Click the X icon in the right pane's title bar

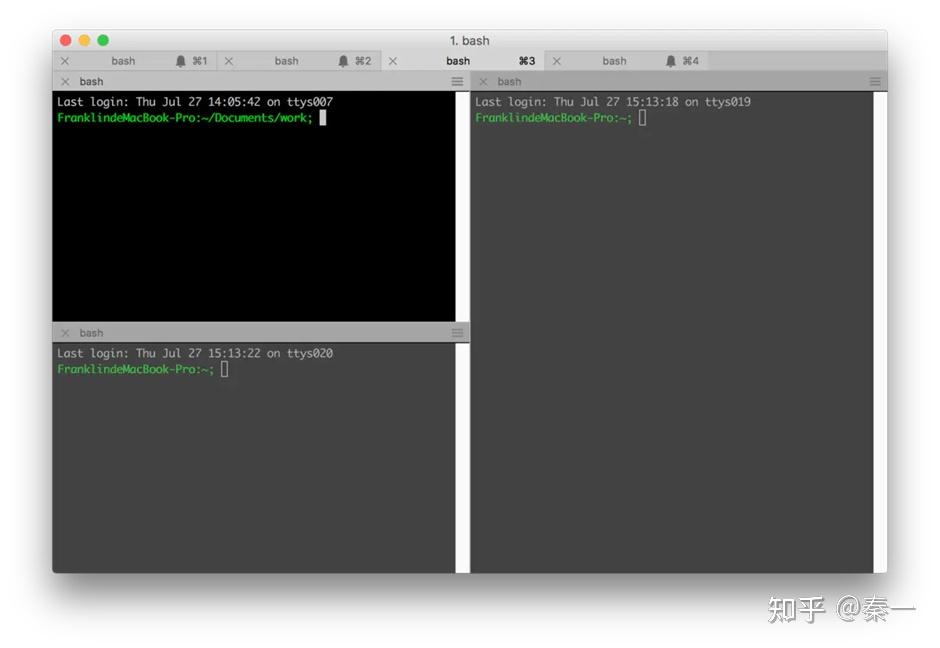[x=483, y=81]
